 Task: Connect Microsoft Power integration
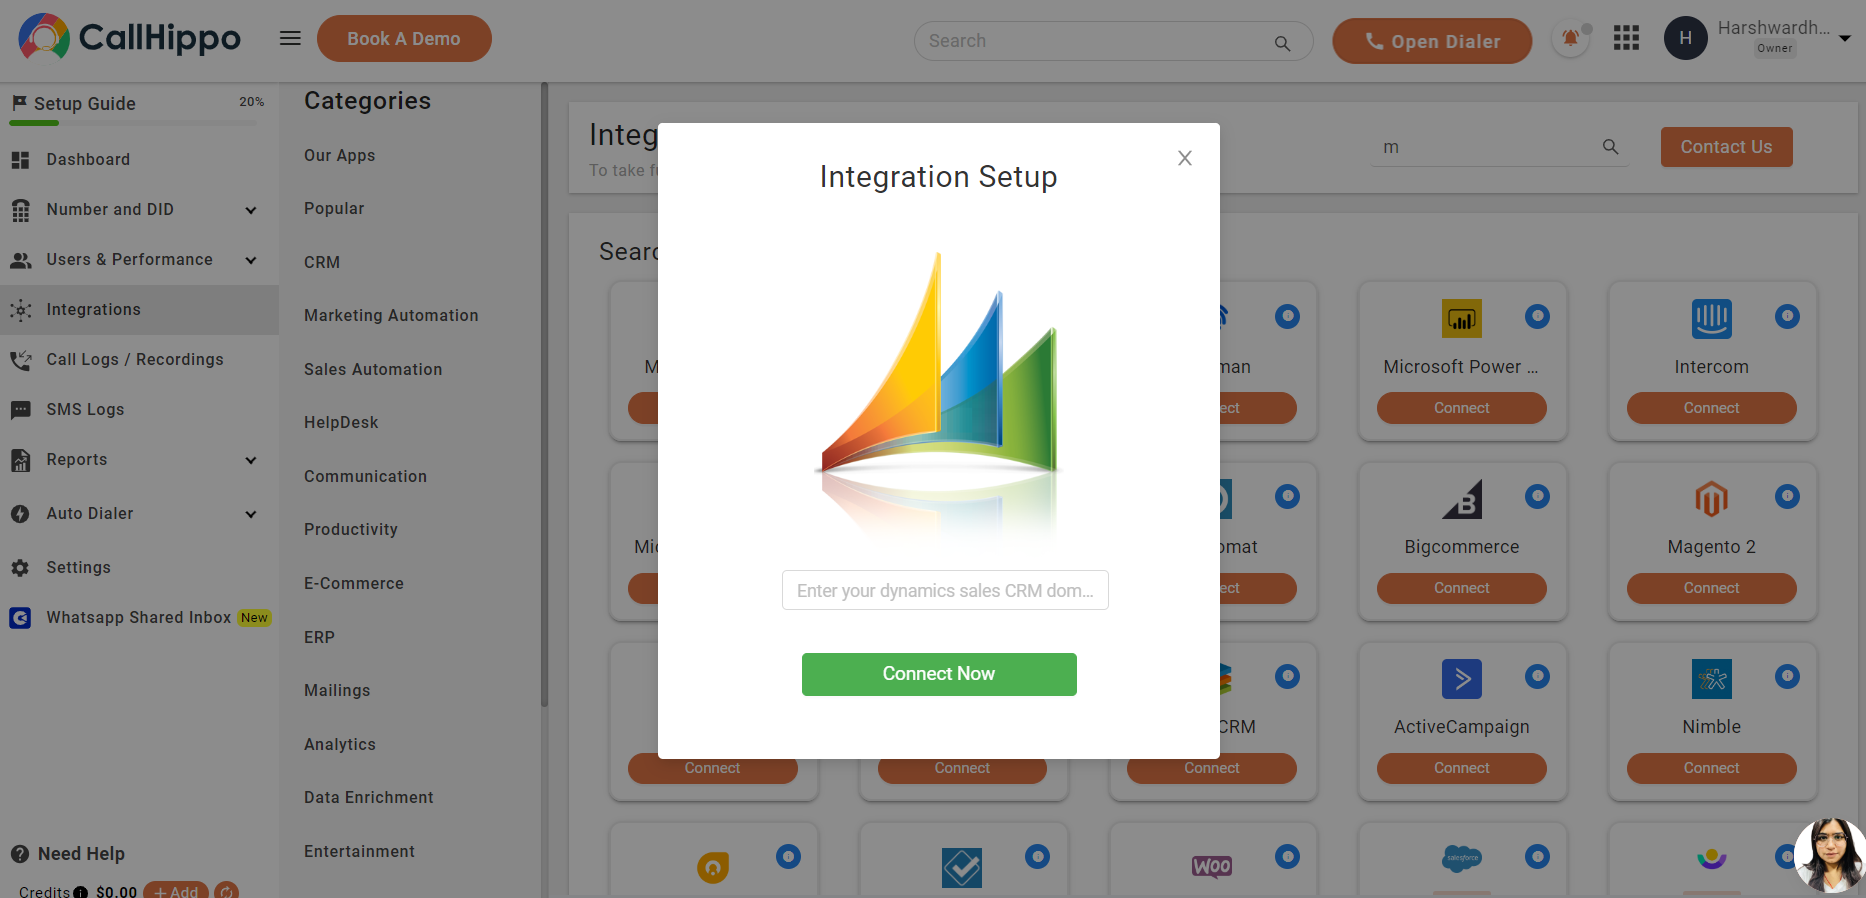[1462, 408]
